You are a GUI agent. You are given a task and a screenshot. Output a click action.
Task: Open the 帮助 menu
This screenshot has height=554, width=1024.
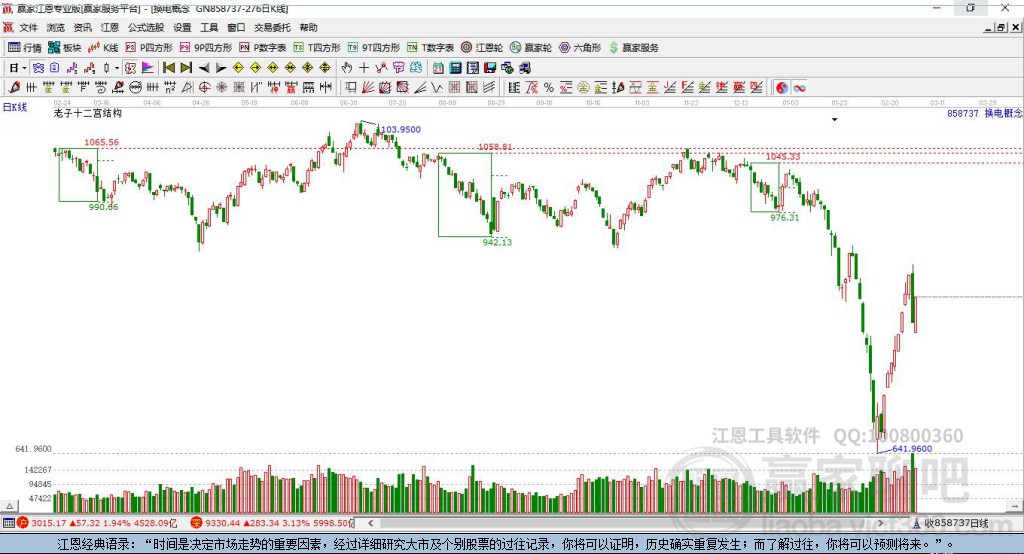click(x=308, y=27)
